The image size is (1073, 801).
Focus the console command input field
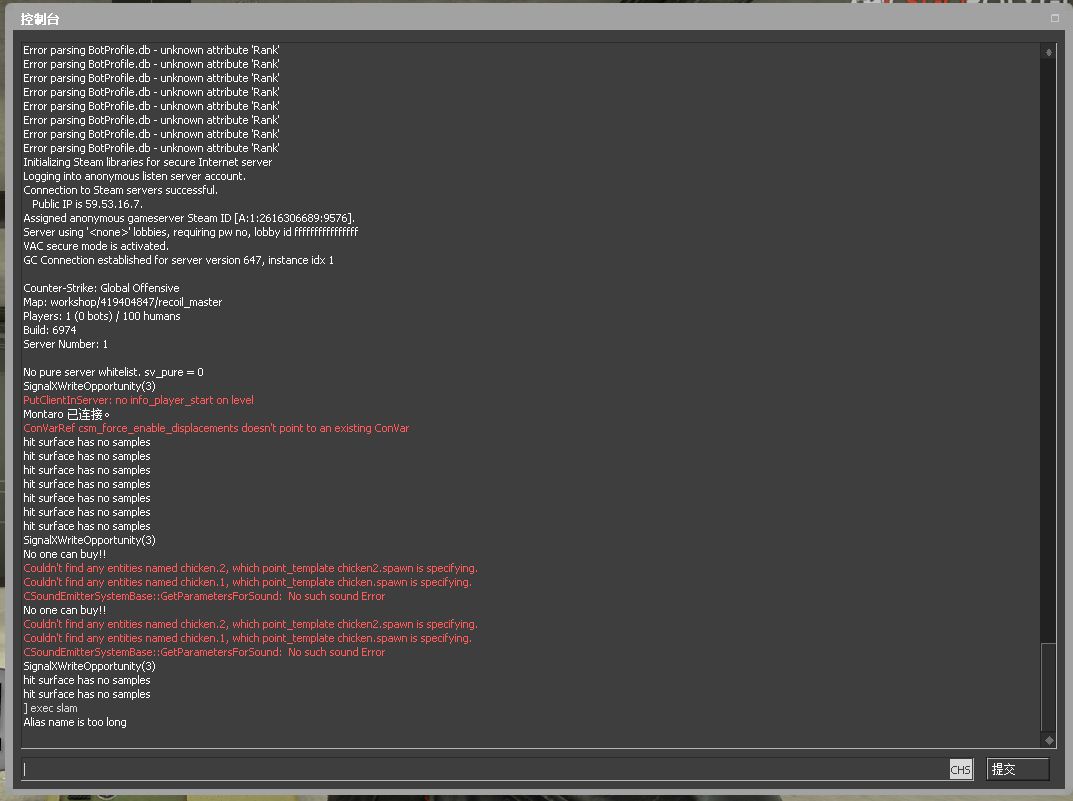(x=483, y=769)
